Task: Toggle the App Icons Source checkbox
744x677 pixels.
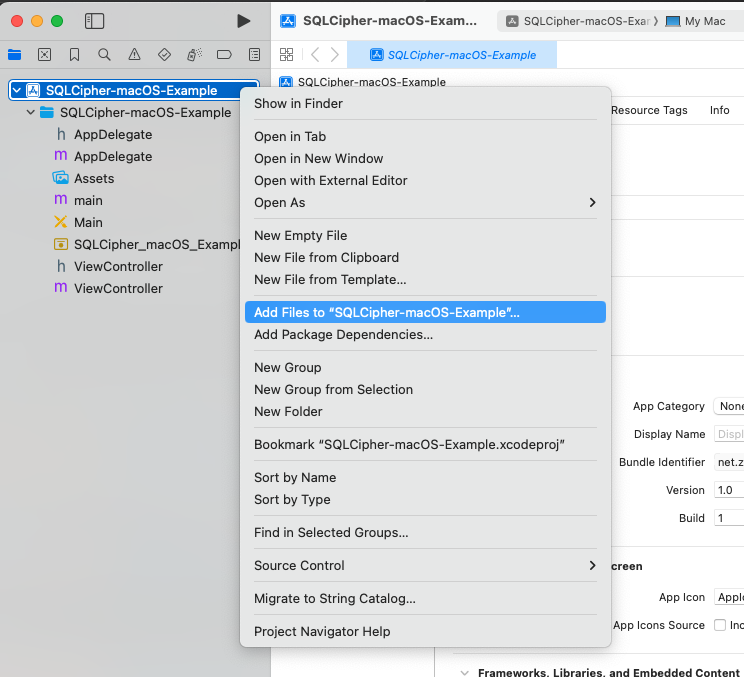Action: click(720, 625)
